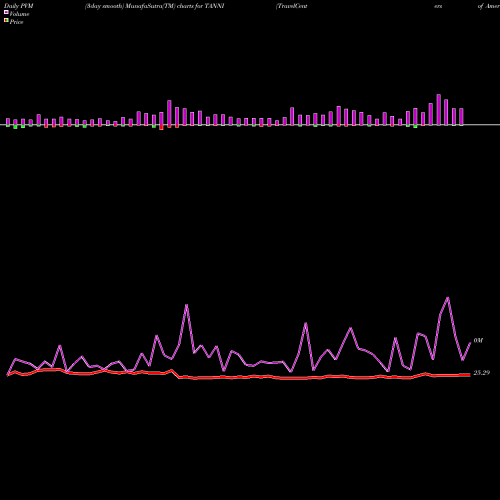Click the '0M' volume value label
Image resolution: width=500 pixels, height=500 pixels.
(x=478, y=341)
